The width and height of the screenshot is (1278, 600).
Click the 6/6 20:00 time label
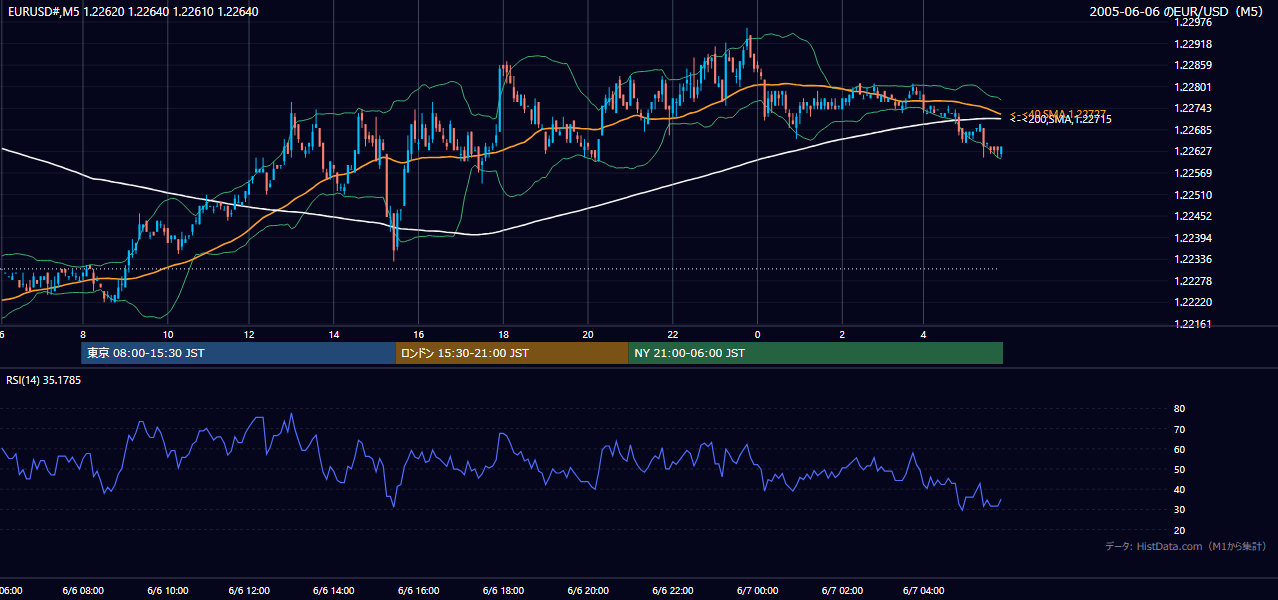click(588, 591)
